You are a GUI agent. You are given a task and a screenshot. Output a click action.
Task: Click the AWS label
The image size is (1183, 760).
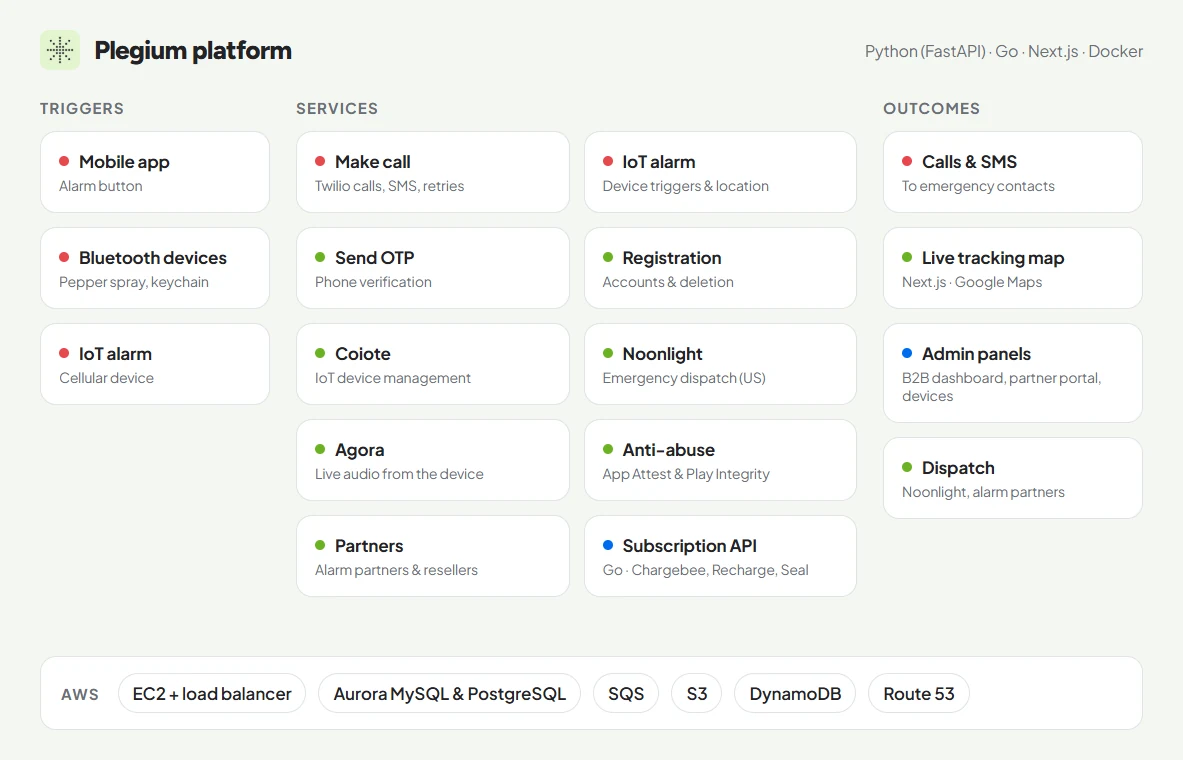pyautogui.click(x=80, y=694)
